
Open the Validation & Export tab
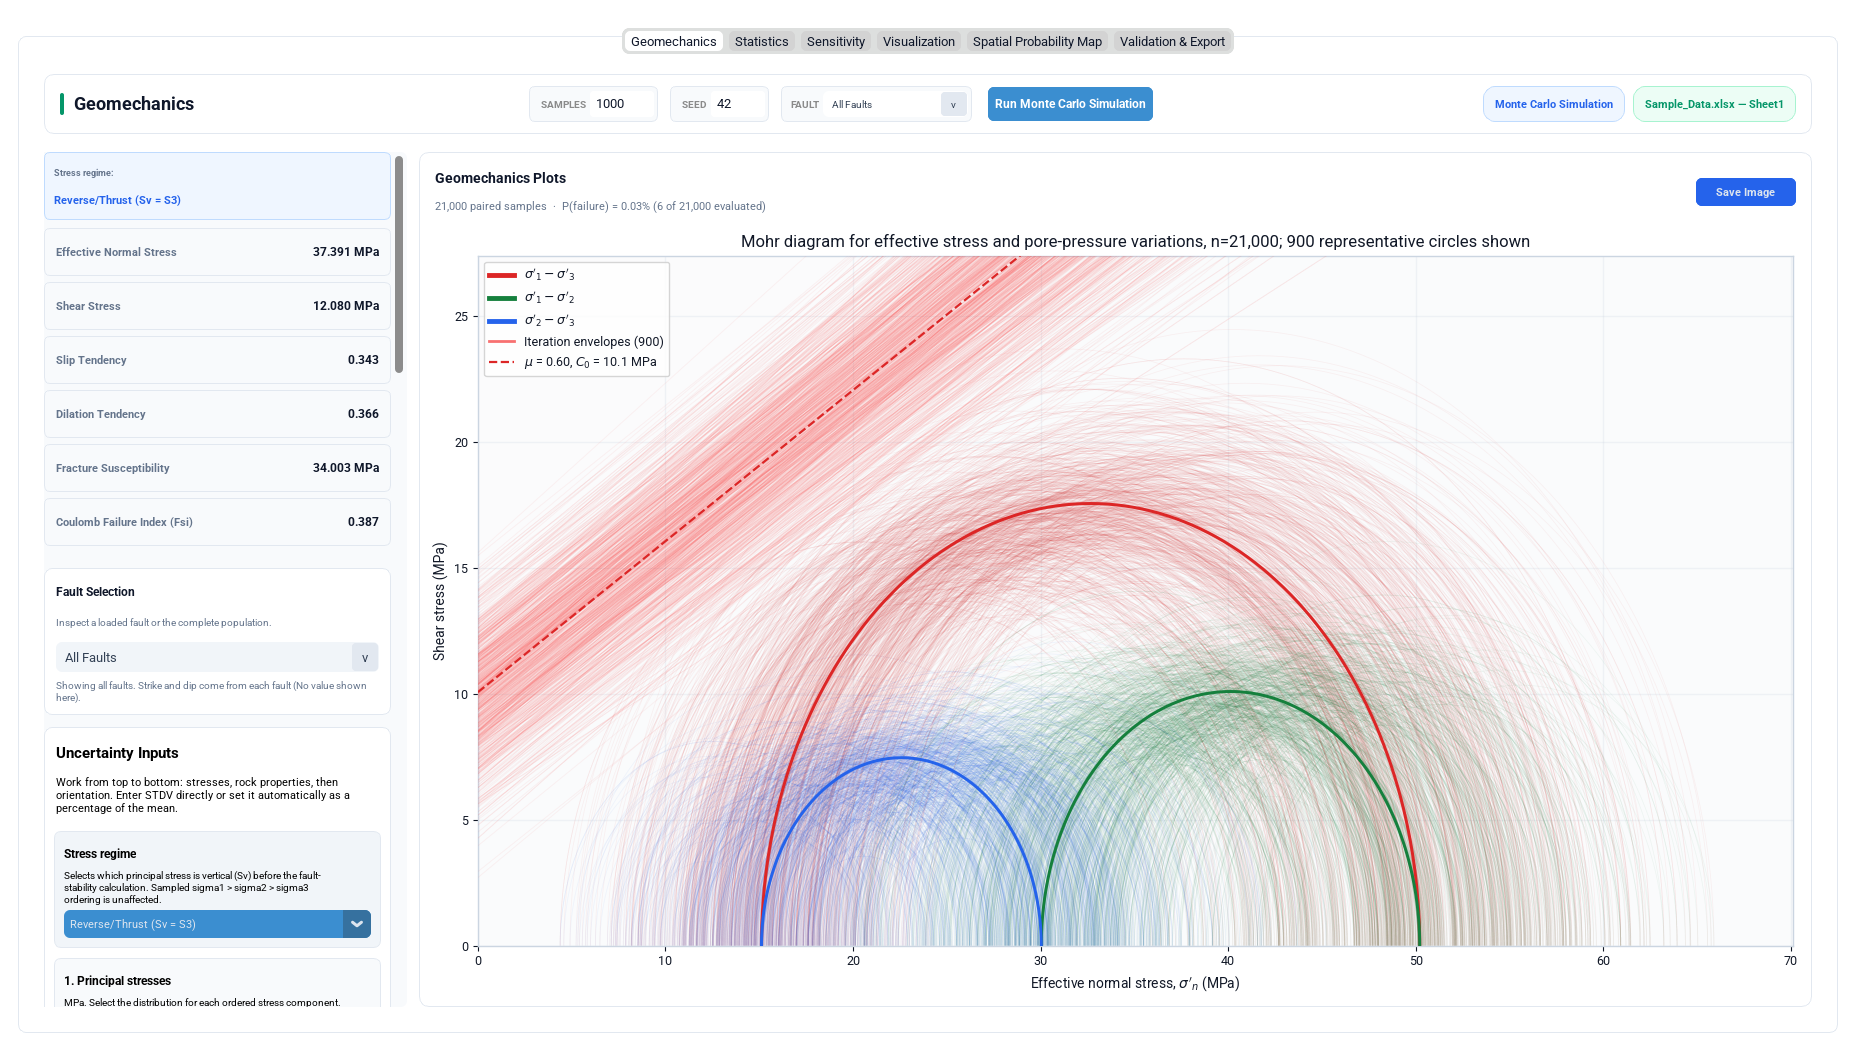point(1172,41)
